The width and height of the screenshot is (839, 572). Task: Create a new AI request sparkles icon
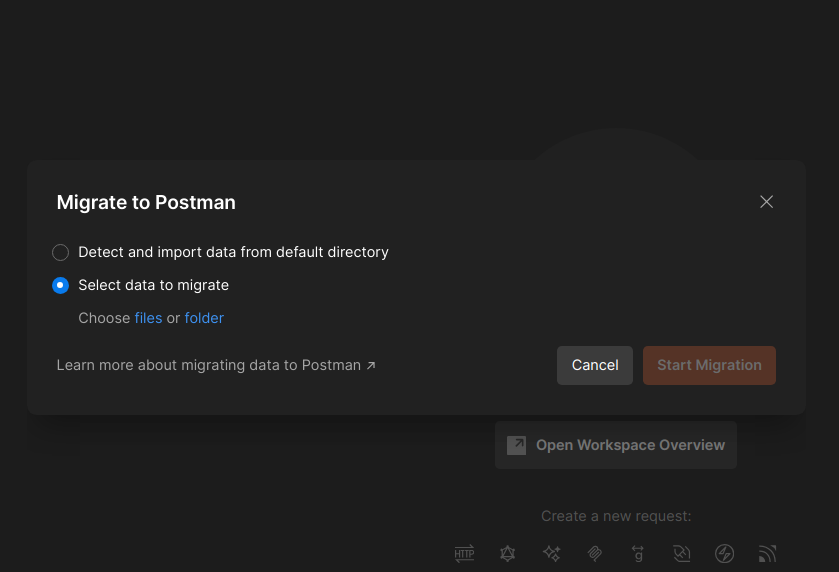click(x=551, y=553)
